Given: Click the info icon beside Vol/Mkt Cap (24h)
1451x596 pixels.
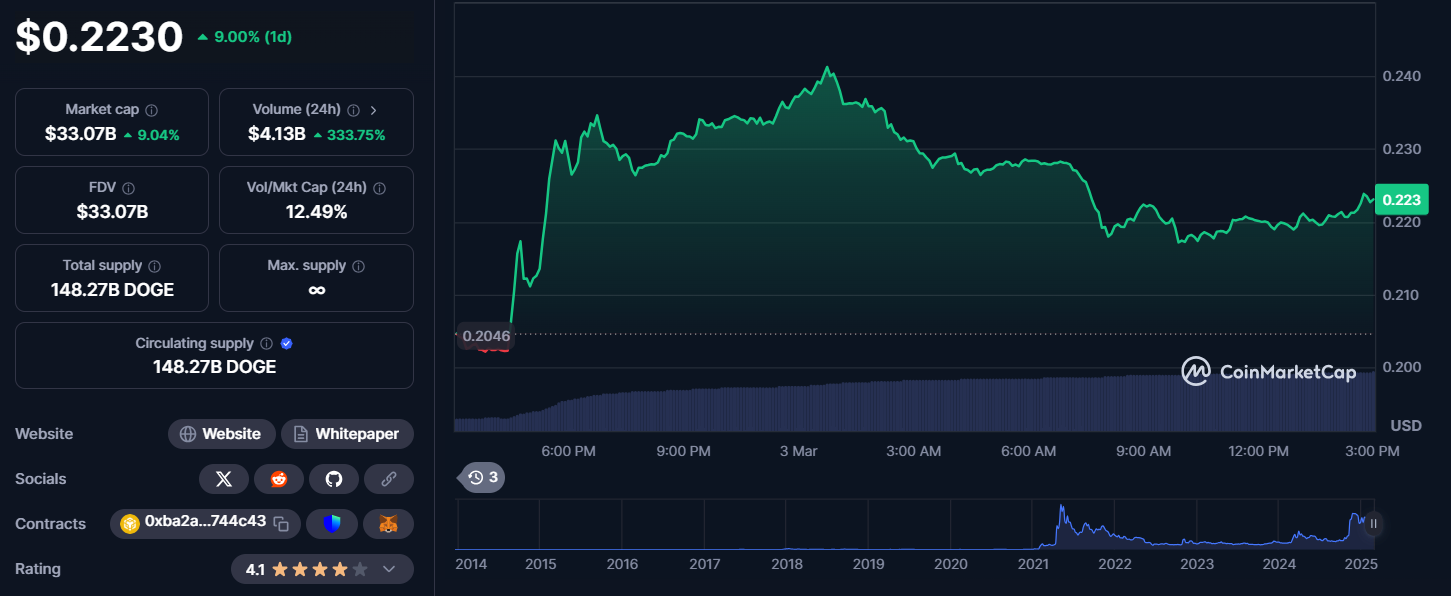Looking at the screenshot, I should click(379, 188).
